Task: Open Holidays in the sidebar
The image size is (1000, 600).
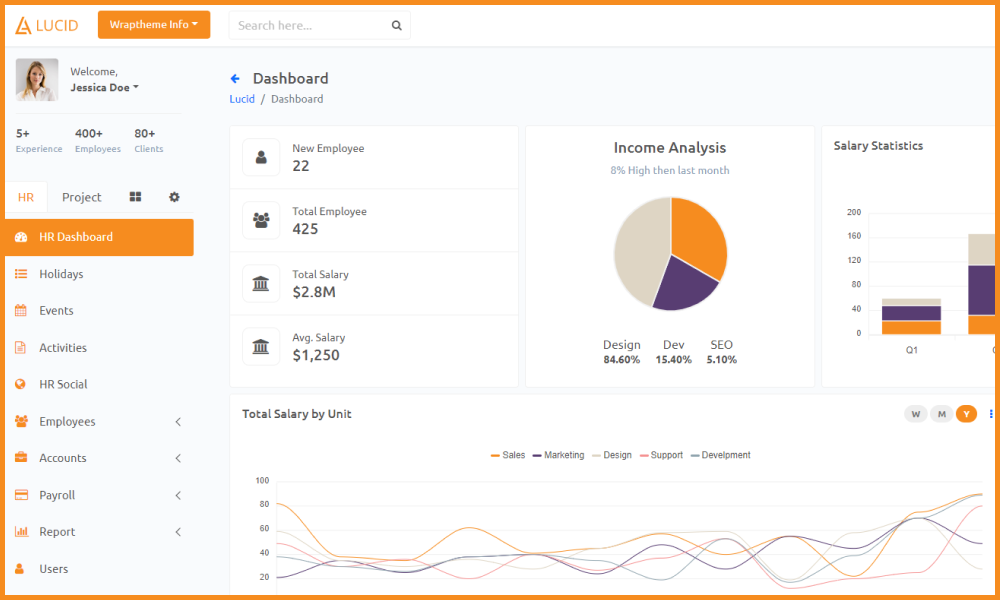Action: [61, 274]
